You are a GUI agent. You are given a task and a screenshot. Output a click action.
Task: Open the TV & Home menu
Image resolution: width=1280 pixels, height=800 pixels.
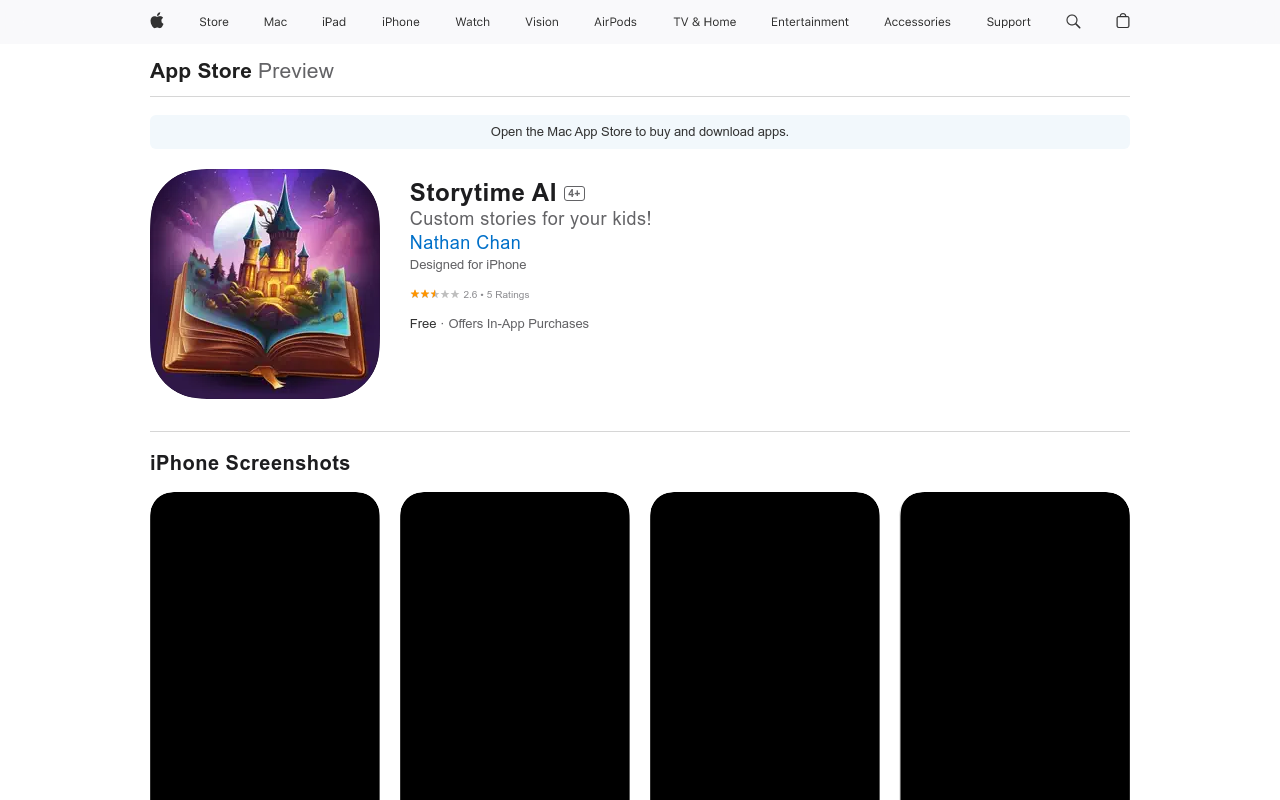[x=705, y=22]
